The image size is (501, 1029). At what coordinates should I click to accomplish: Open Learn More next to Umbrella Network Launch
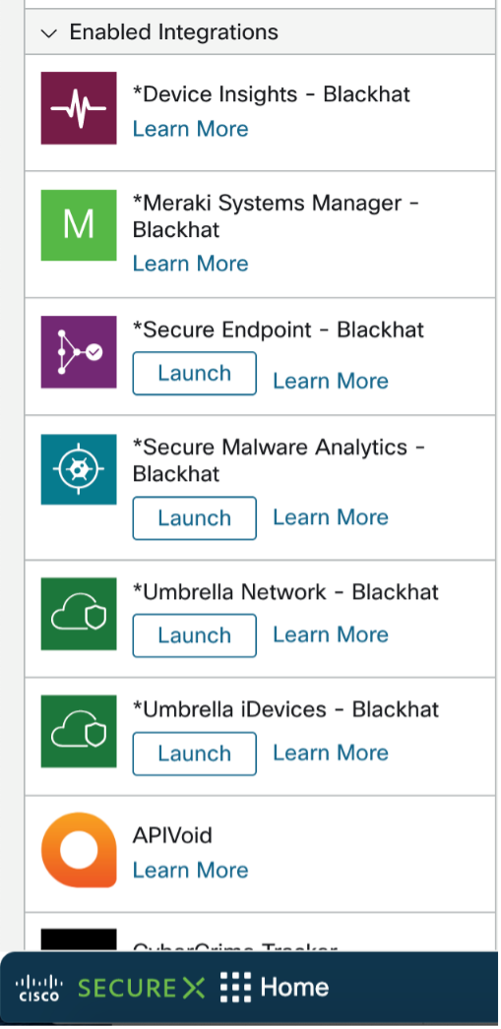(330, 635)
